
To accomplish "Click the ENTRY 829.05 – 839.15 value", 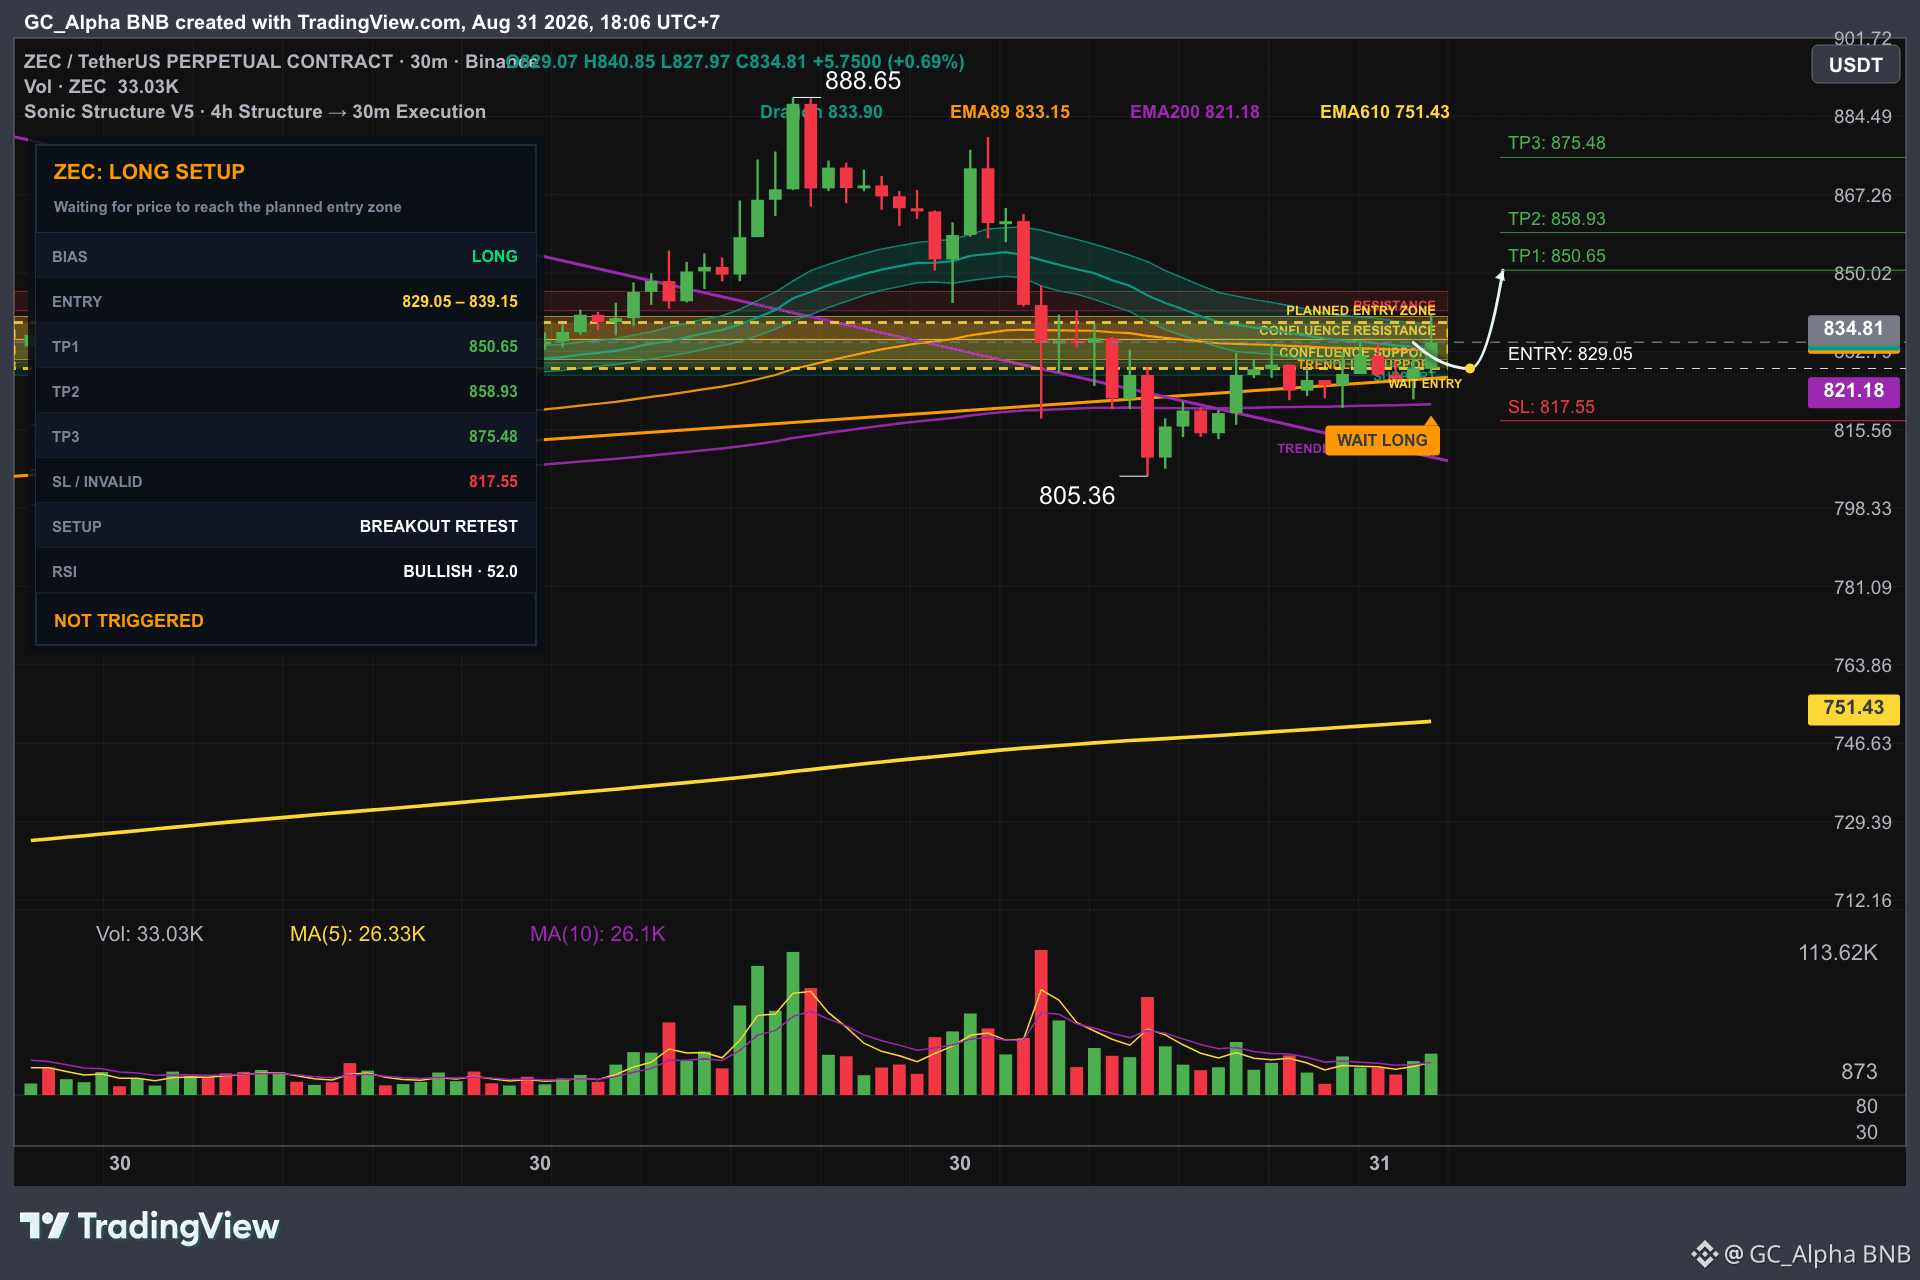I will point(460,302).
